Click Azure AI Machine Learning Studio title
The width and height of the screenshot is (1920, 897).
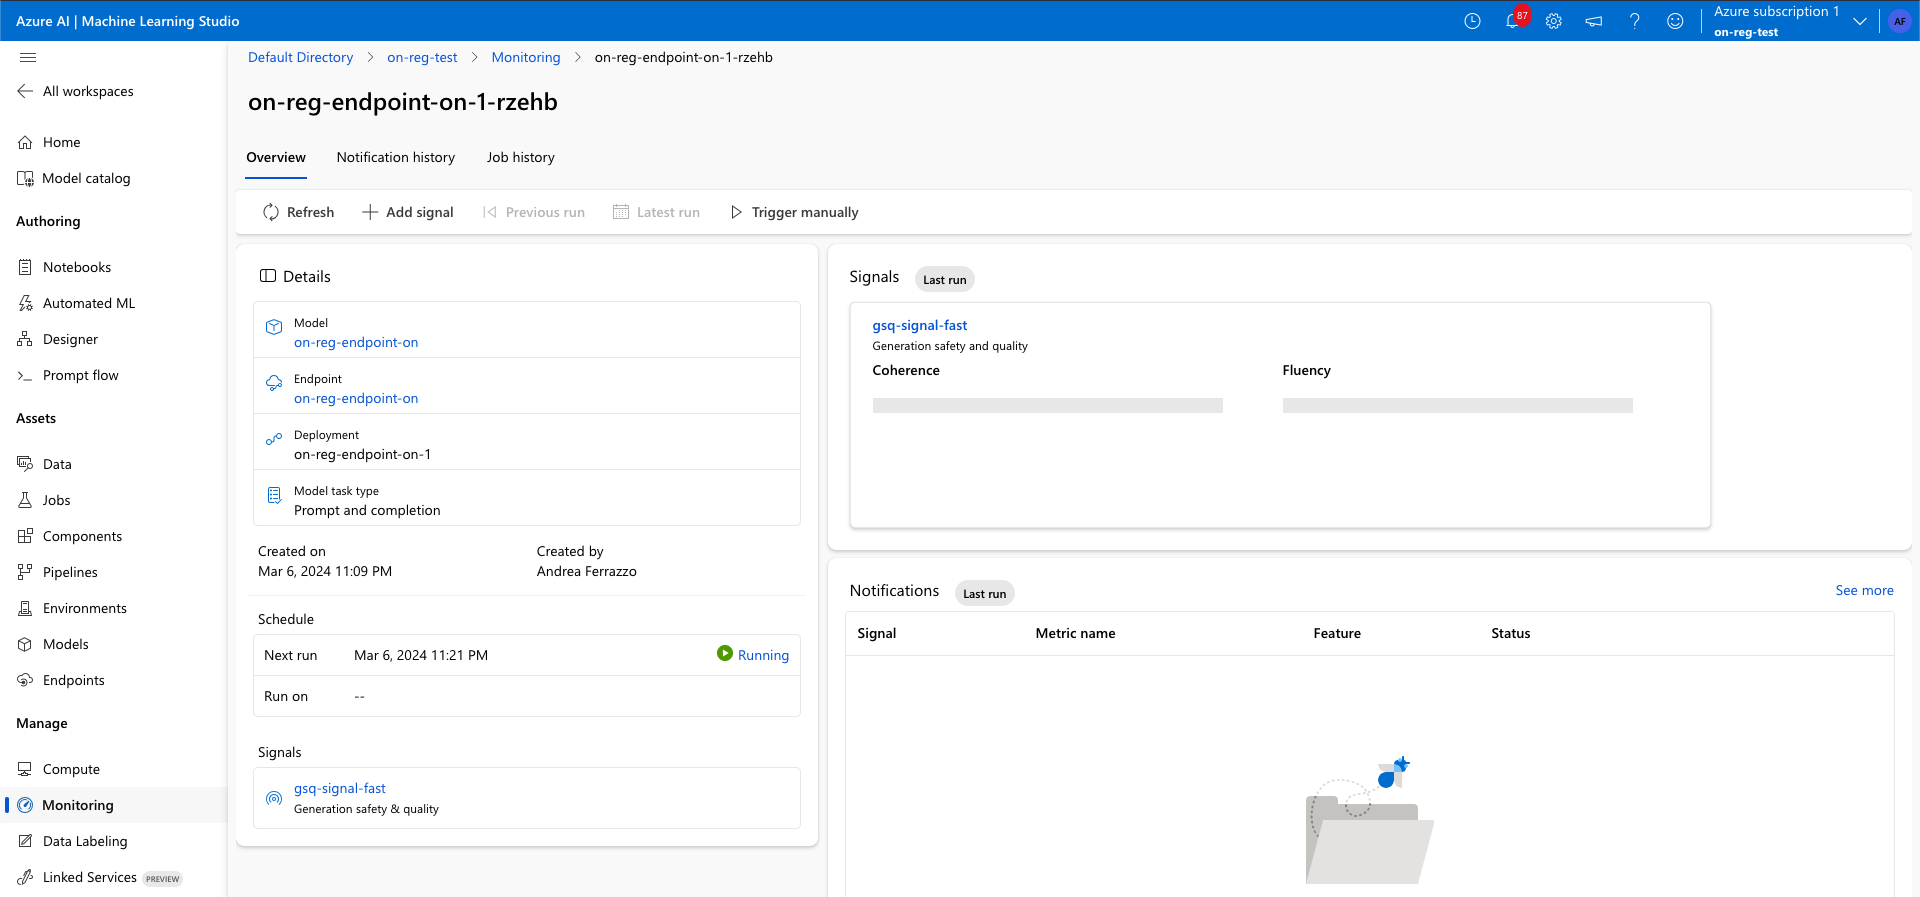128,21
